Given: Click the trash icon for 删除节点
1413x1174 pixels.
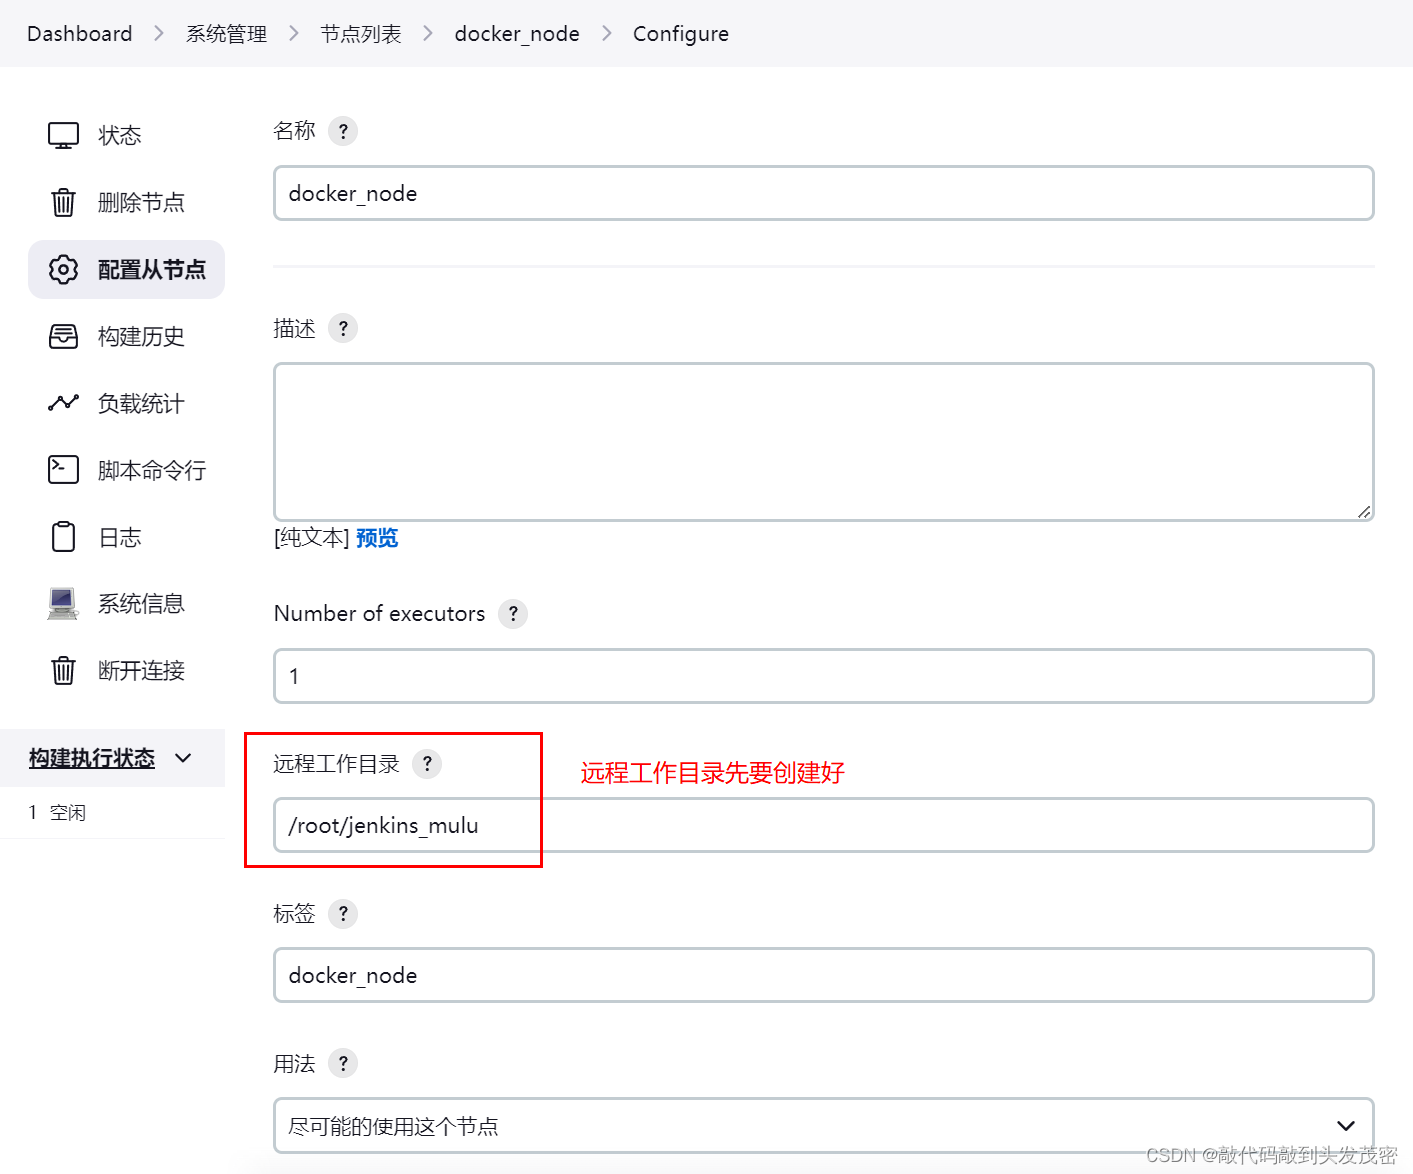Looking at the screenshot, I should 63,202.
